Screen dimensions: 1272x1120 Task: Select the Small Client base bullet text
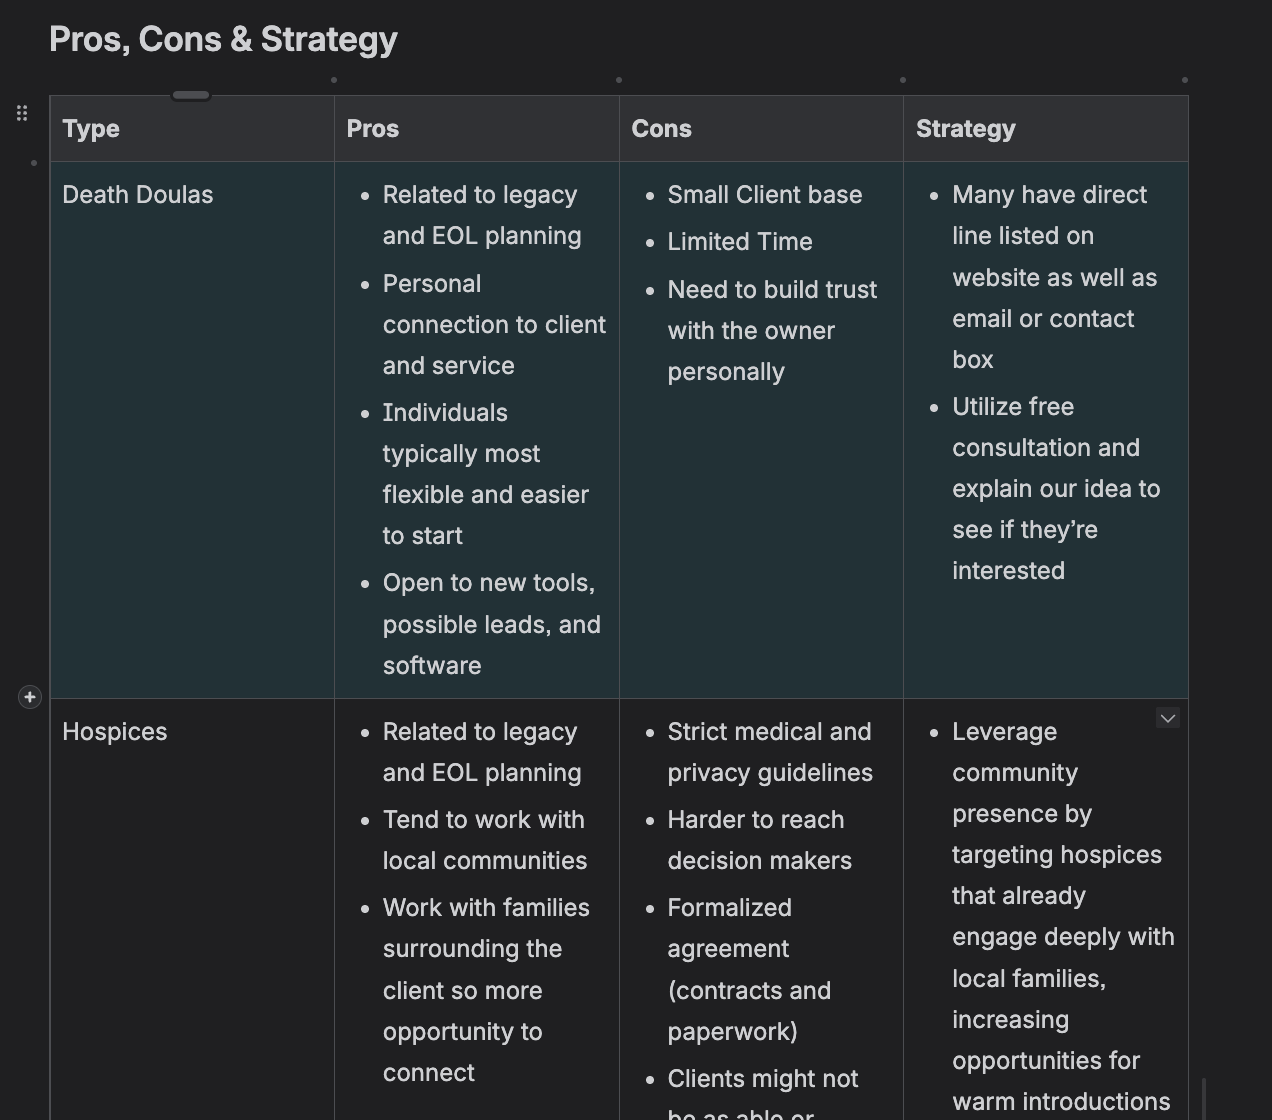[764, 195]
